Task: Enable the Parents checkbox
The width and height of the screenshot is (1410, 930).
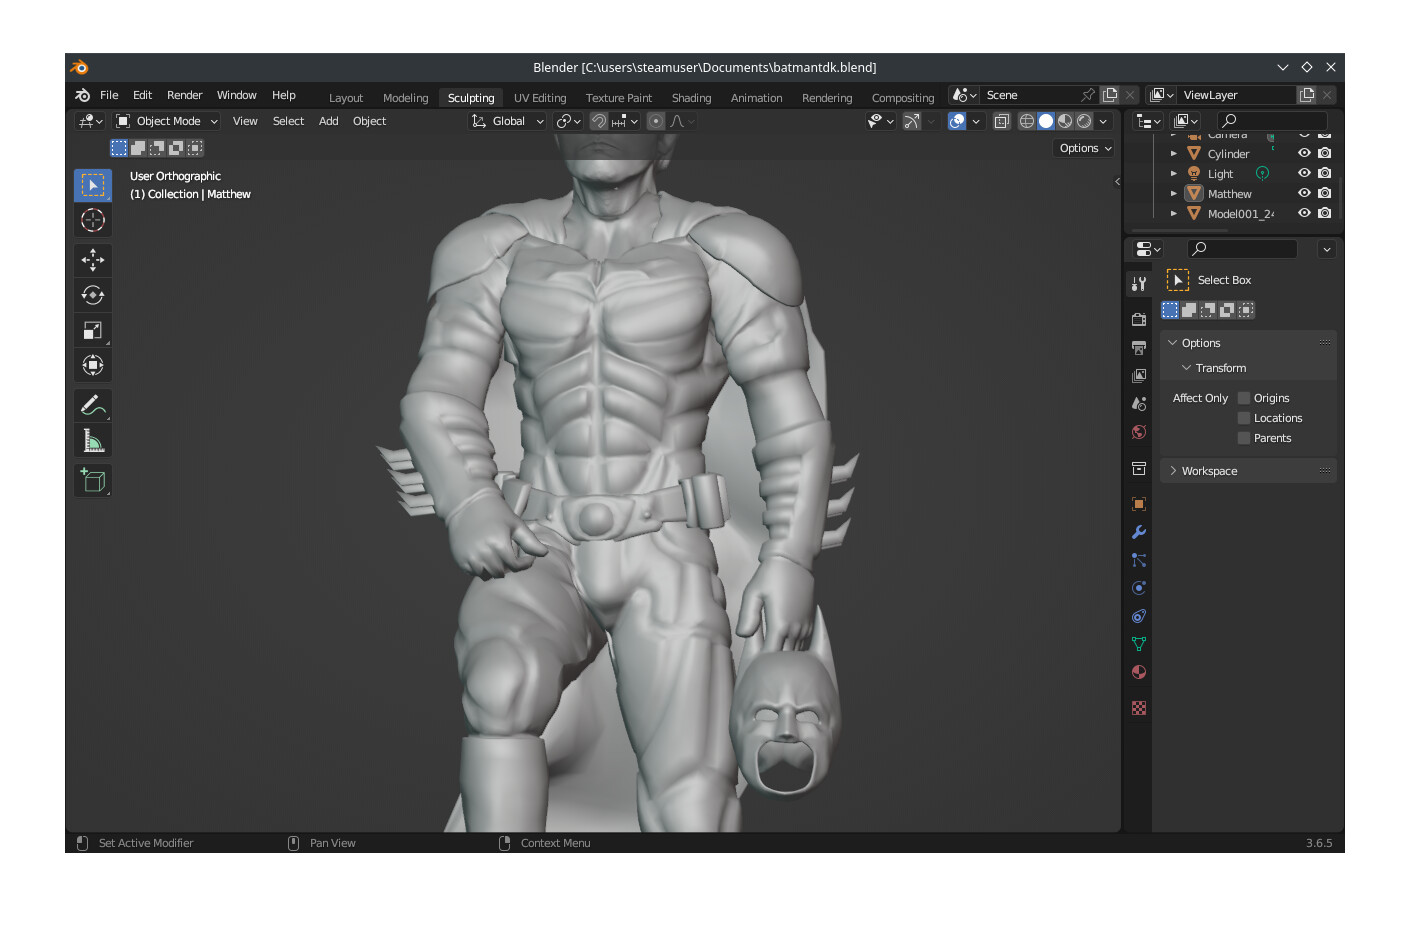Action: coord(1244,438)
